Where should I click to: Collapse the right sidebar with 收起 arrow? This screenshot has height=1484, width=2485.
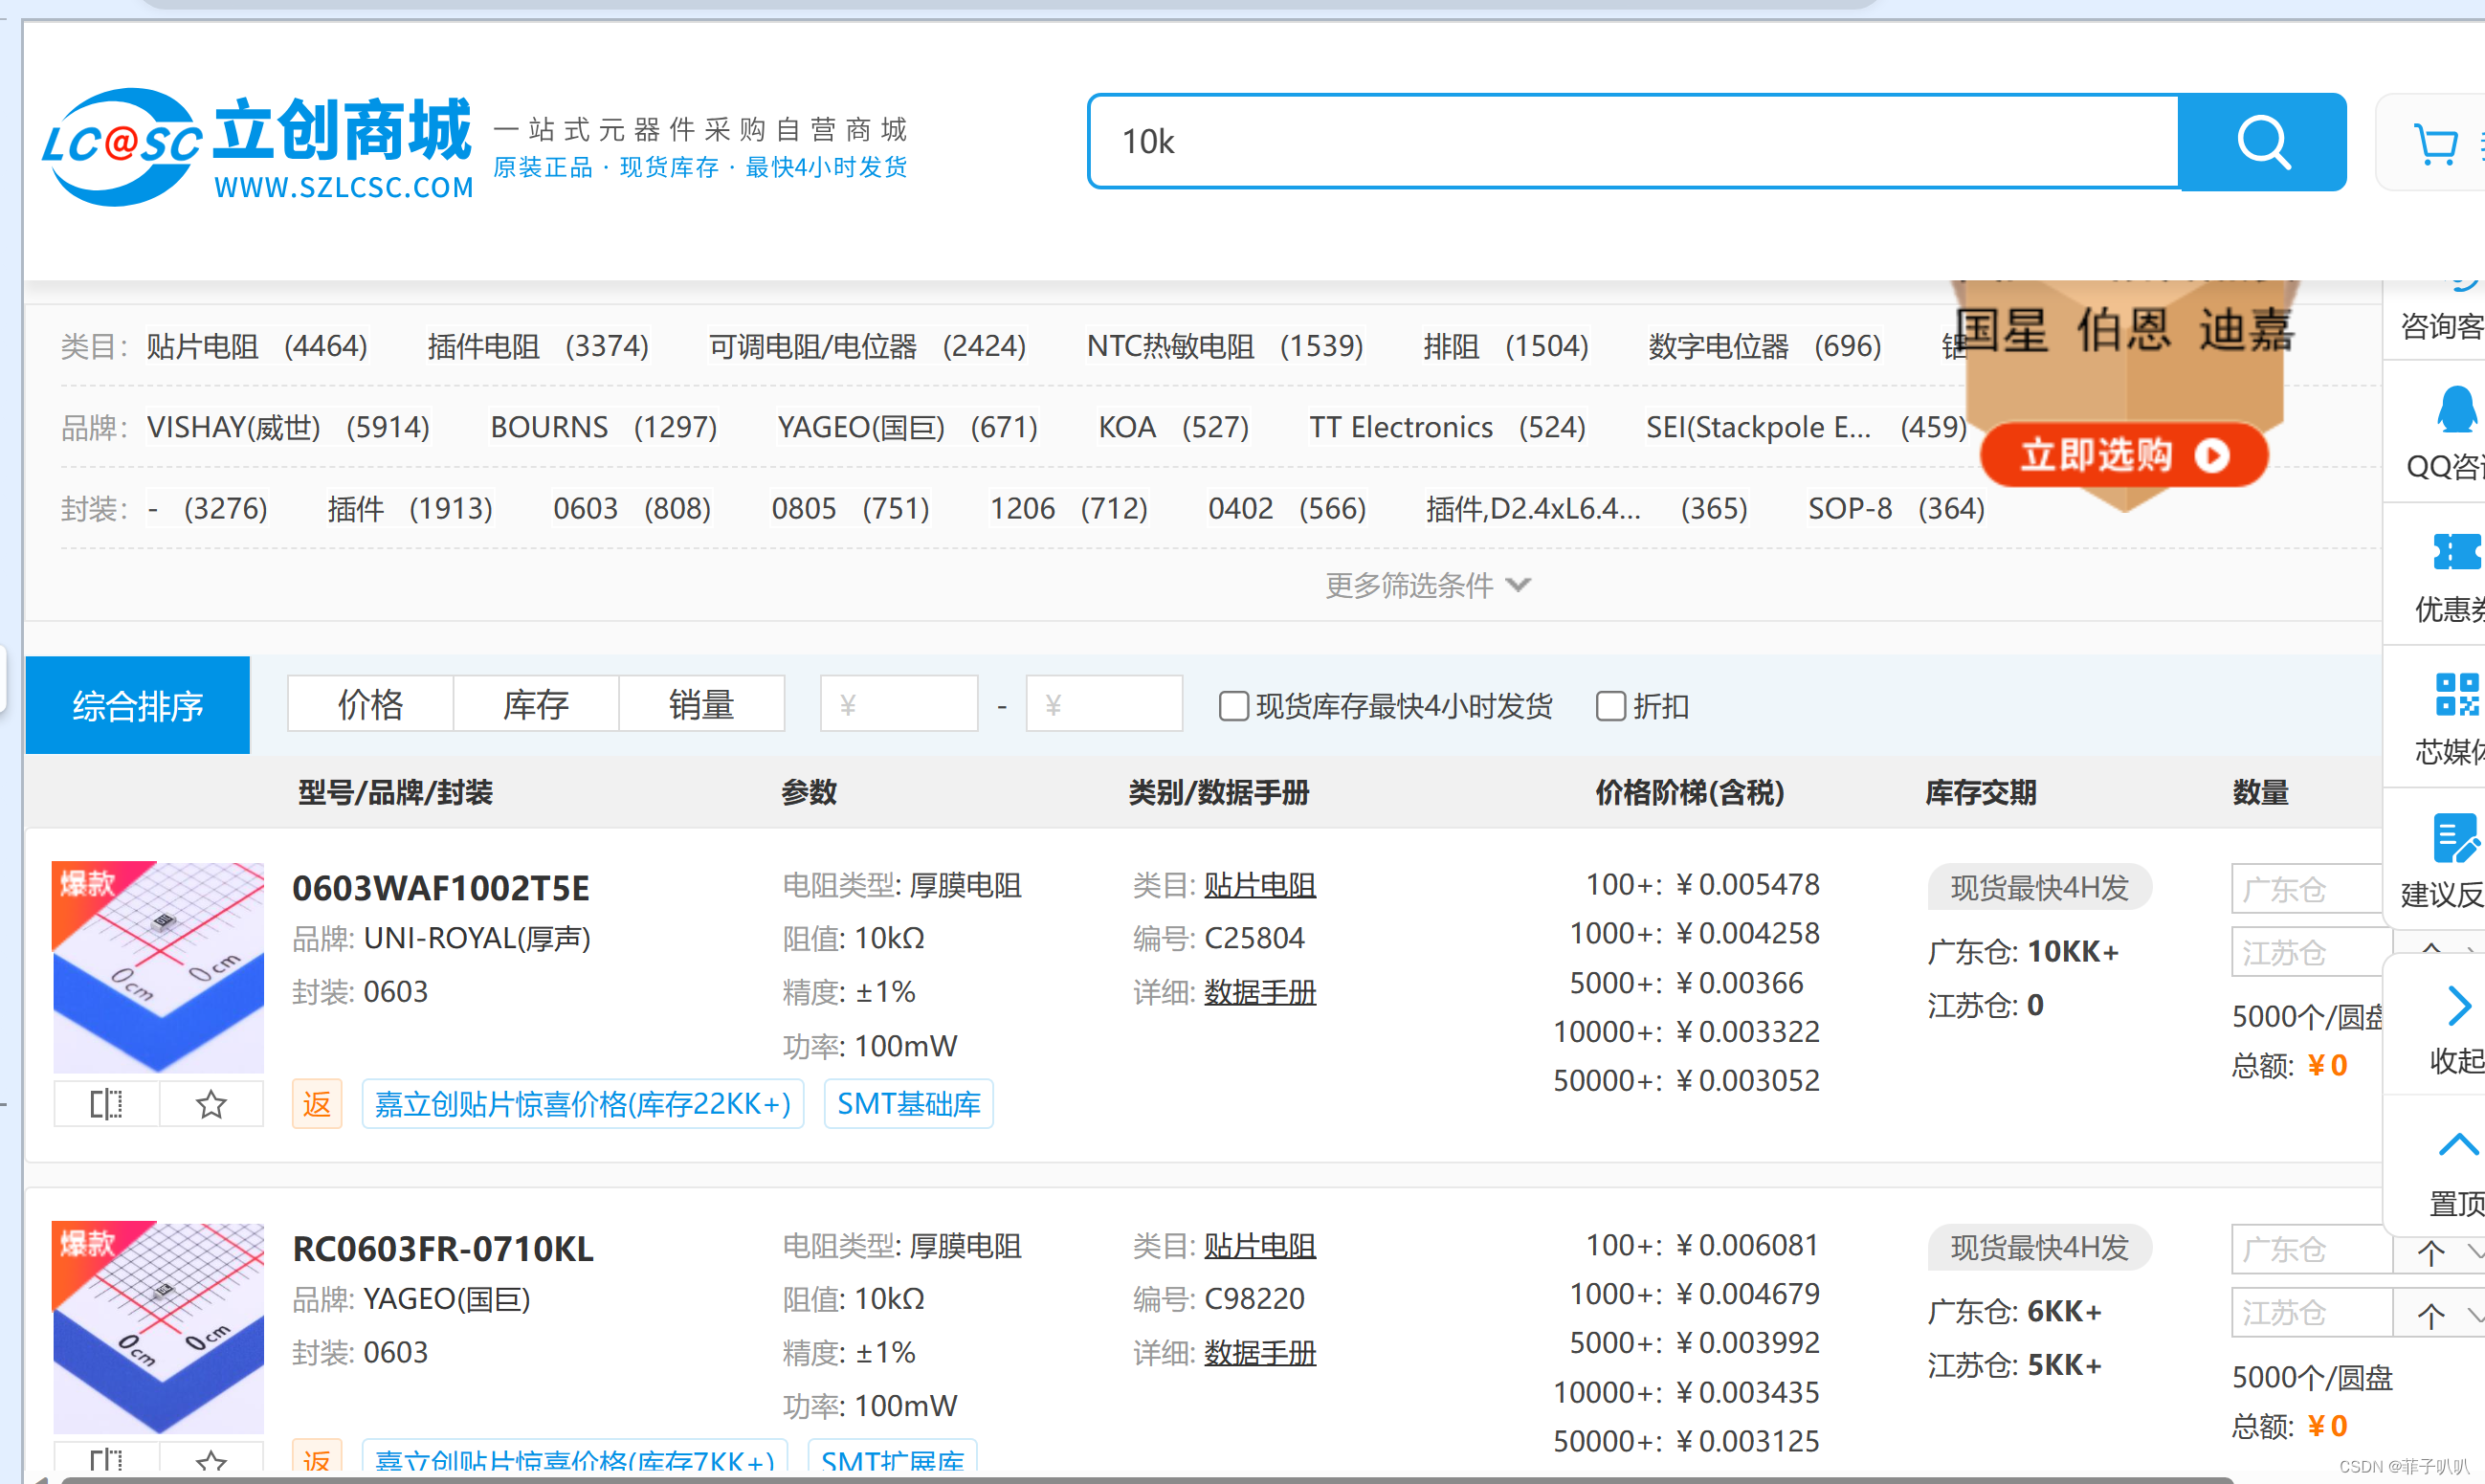[x=2458, y=1007]
